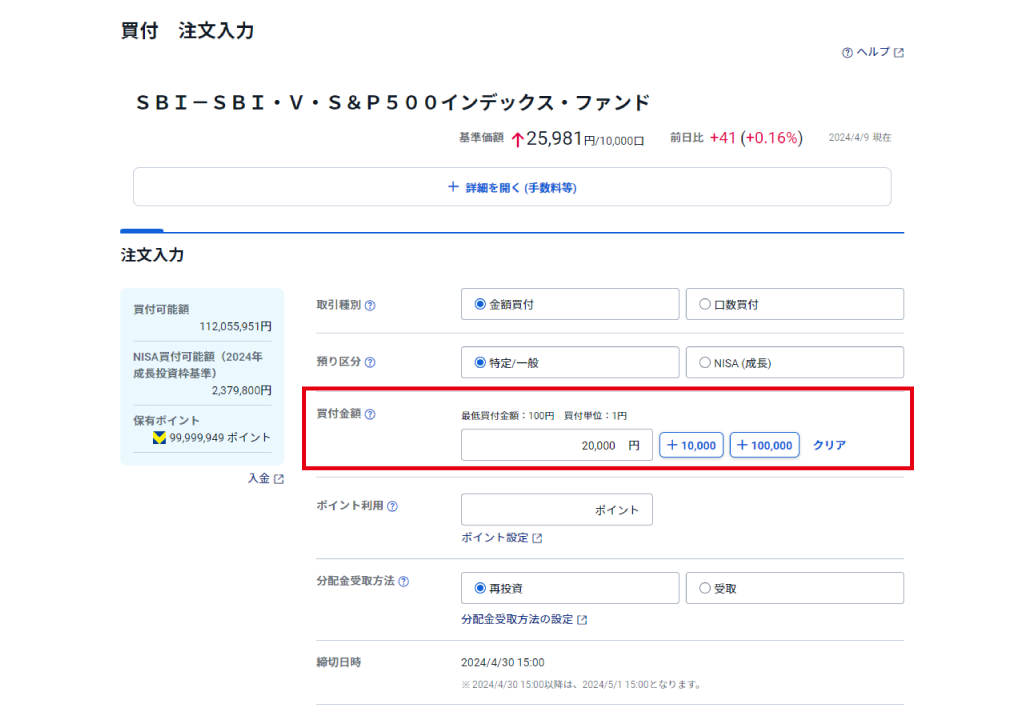Add 10,000 yen with the + 10,000 button
The height and width of the screenshot is (713, 1024).
click(692, 445)
